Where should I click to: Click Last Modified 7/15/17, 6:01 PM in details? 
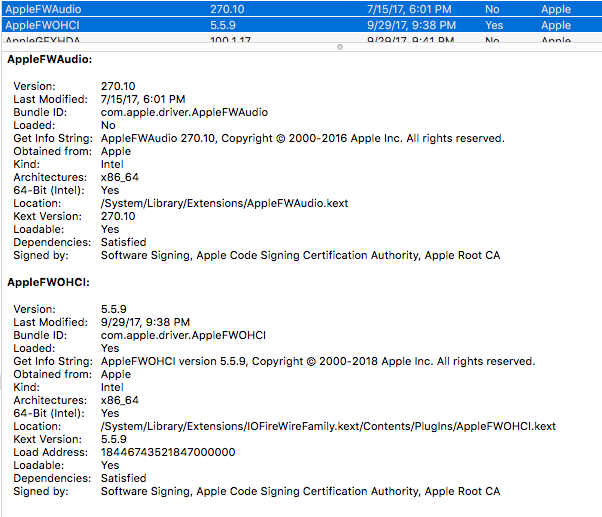coord(143,99)
